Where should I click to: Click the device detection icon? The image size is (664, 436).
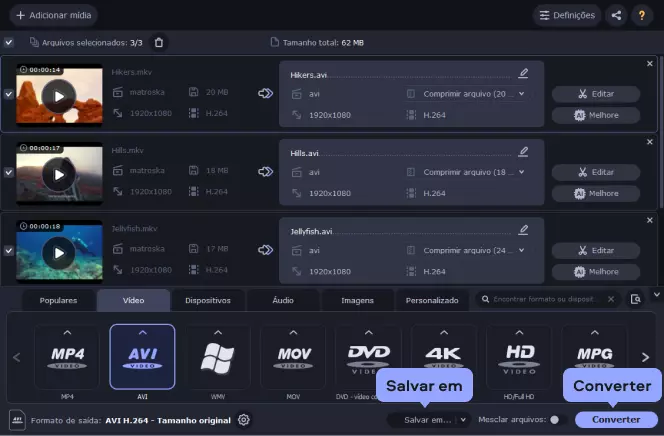tap(636, 299)
